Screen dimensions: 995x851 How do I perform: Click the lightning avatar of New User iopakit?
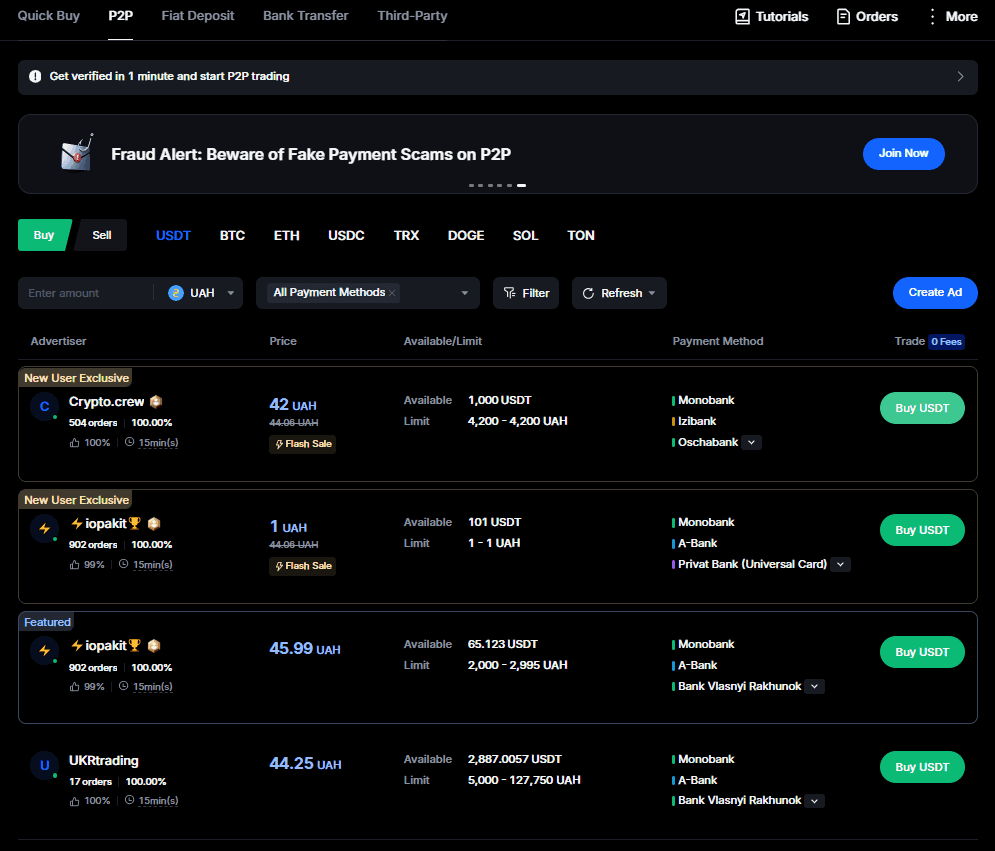[x=44, y=529]
